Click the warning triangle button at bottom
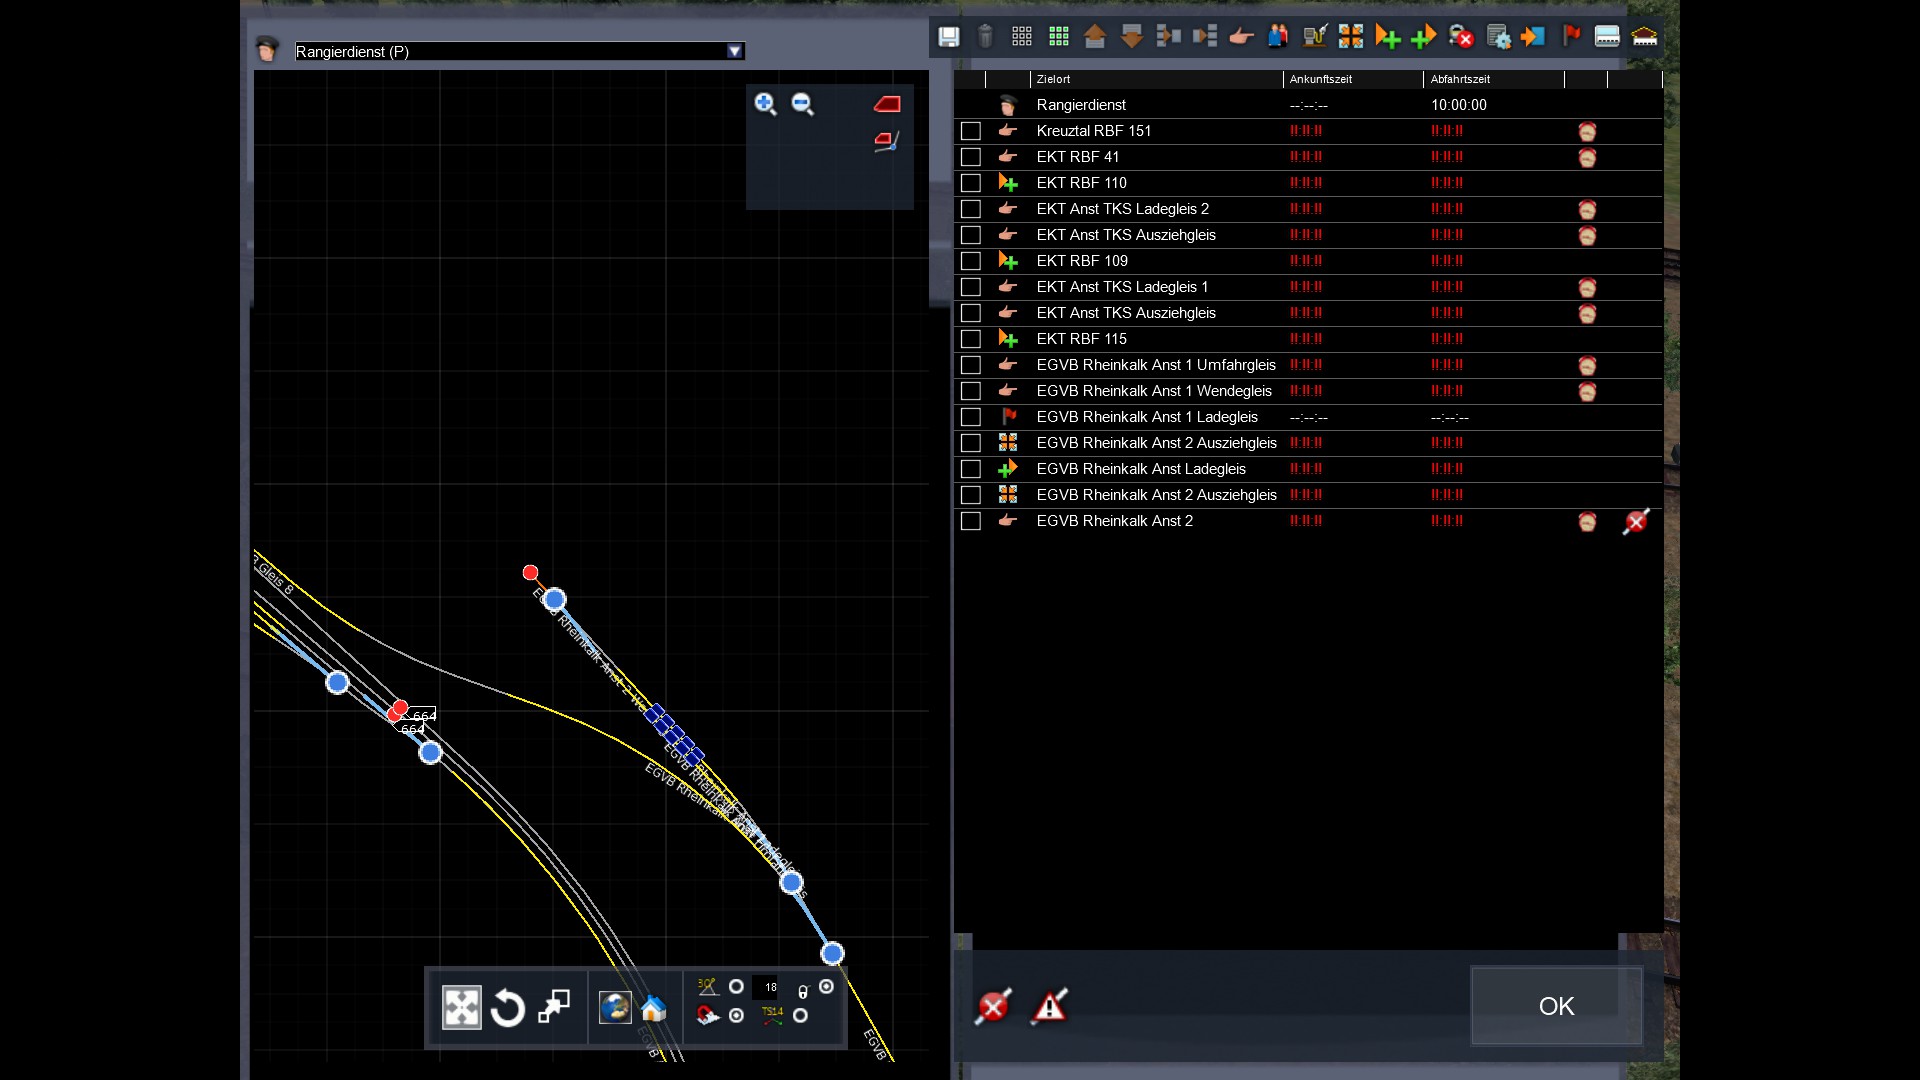Viewport: 1920px width, 1080px height. tap(1049, 1006)
